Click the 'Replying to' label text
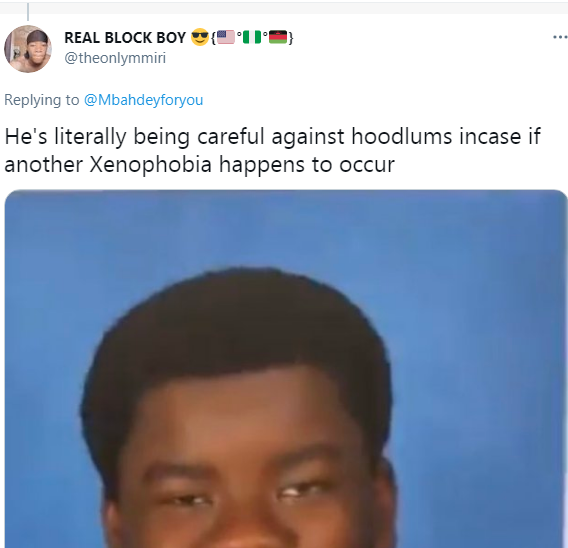This screenshot has width=568, height=548. [x=42, y=100]
